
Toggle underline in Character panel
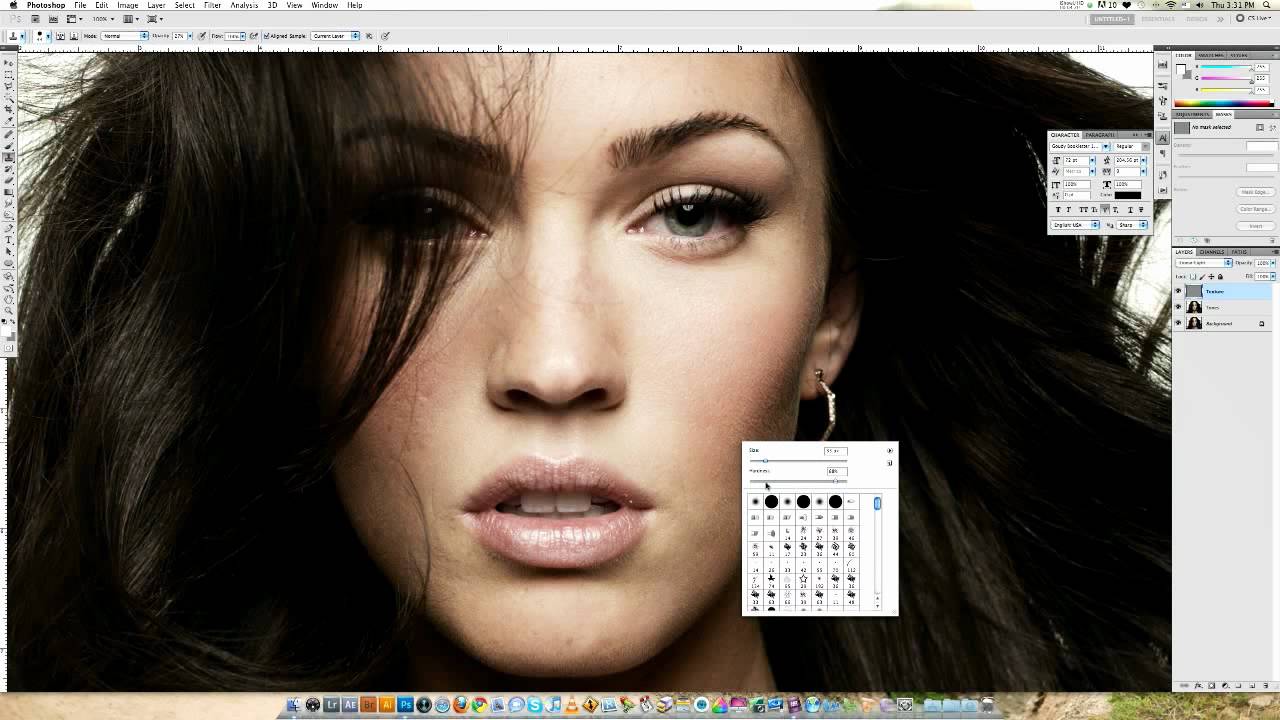(x=1130, y=210)
